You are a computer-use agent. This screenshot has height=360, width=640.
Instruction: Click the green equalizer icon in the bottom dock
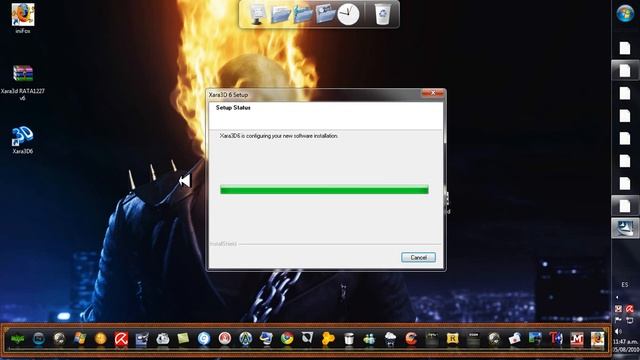click(x=17, y=339)
